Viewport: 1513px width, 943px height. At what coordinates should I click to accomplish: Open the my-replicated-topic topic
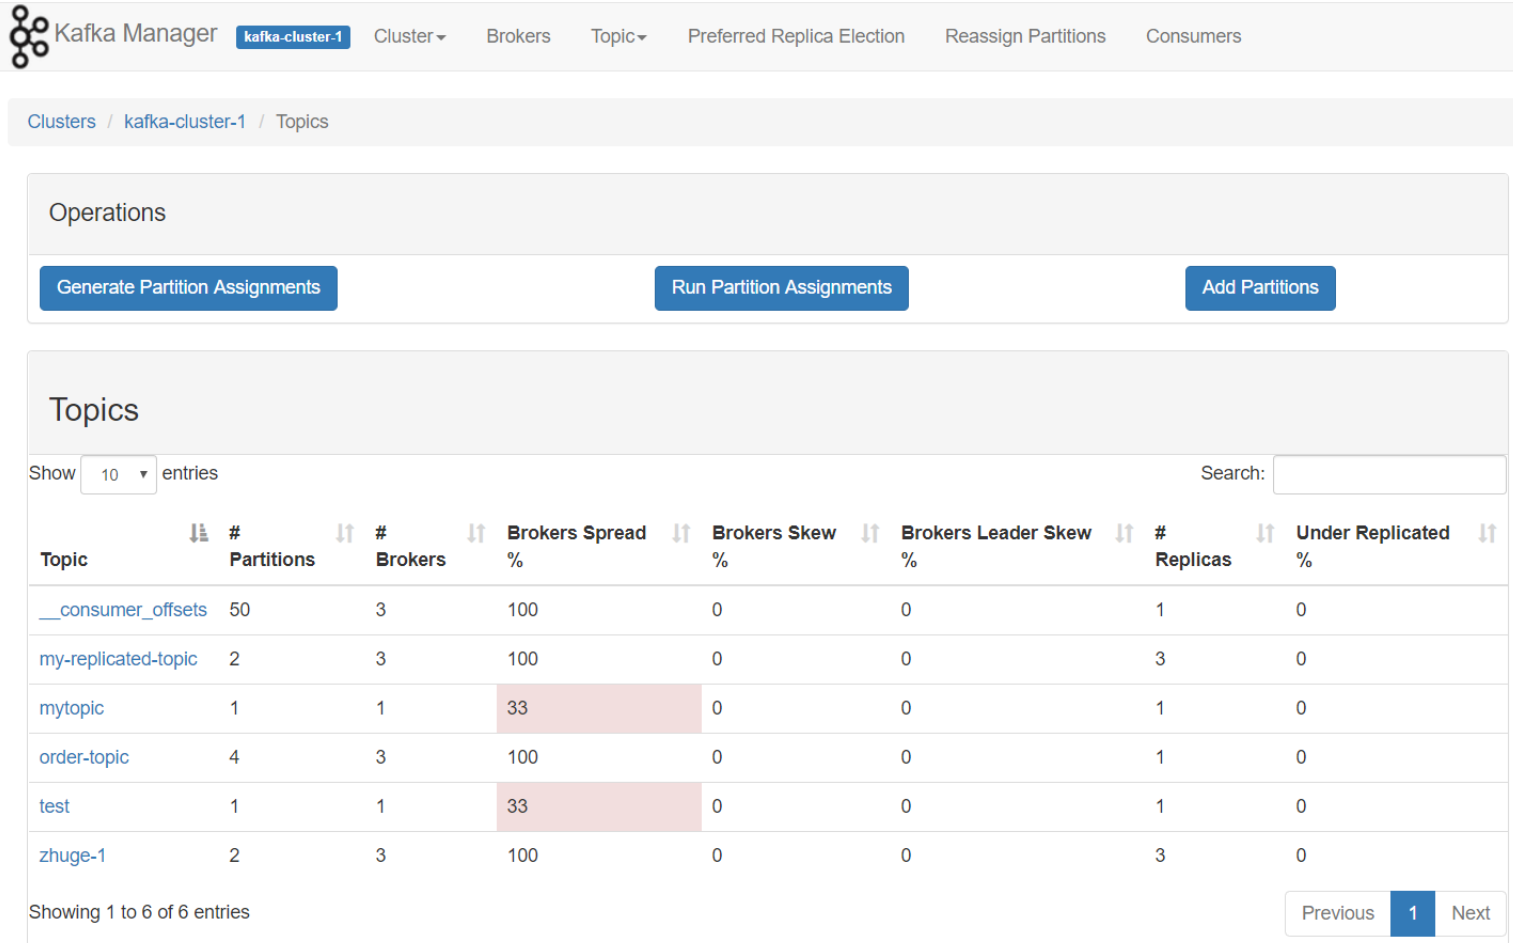118,659
